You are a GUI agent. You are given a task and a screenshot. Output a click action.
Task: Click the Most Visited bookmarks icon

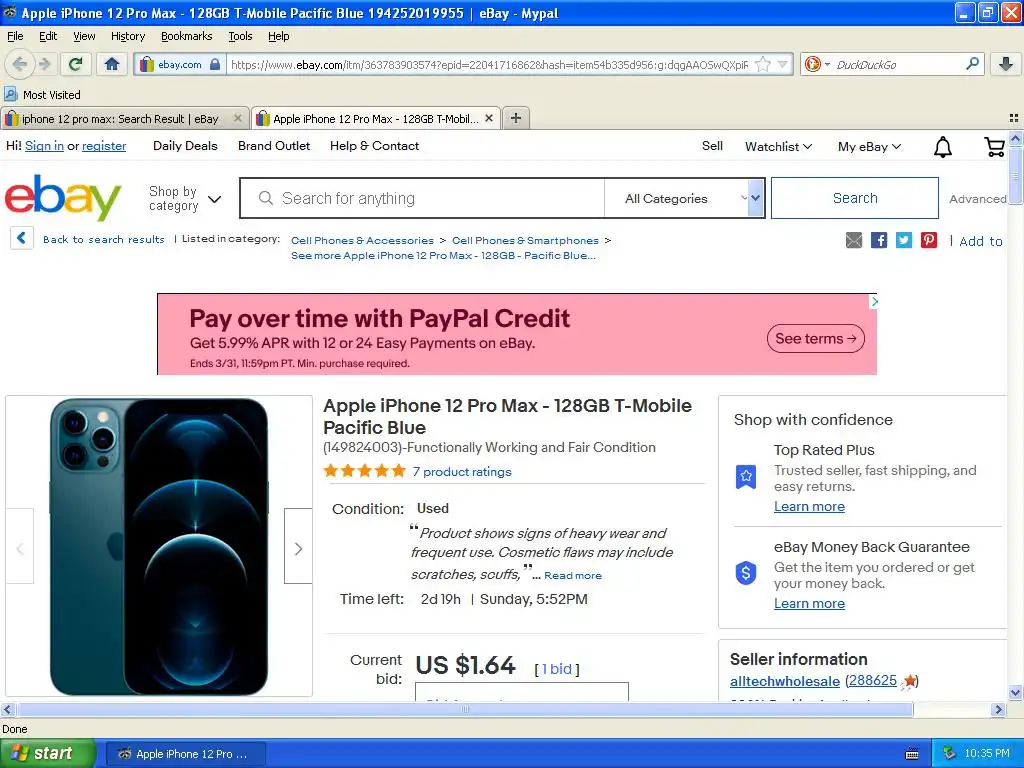(x=10, y=94)
